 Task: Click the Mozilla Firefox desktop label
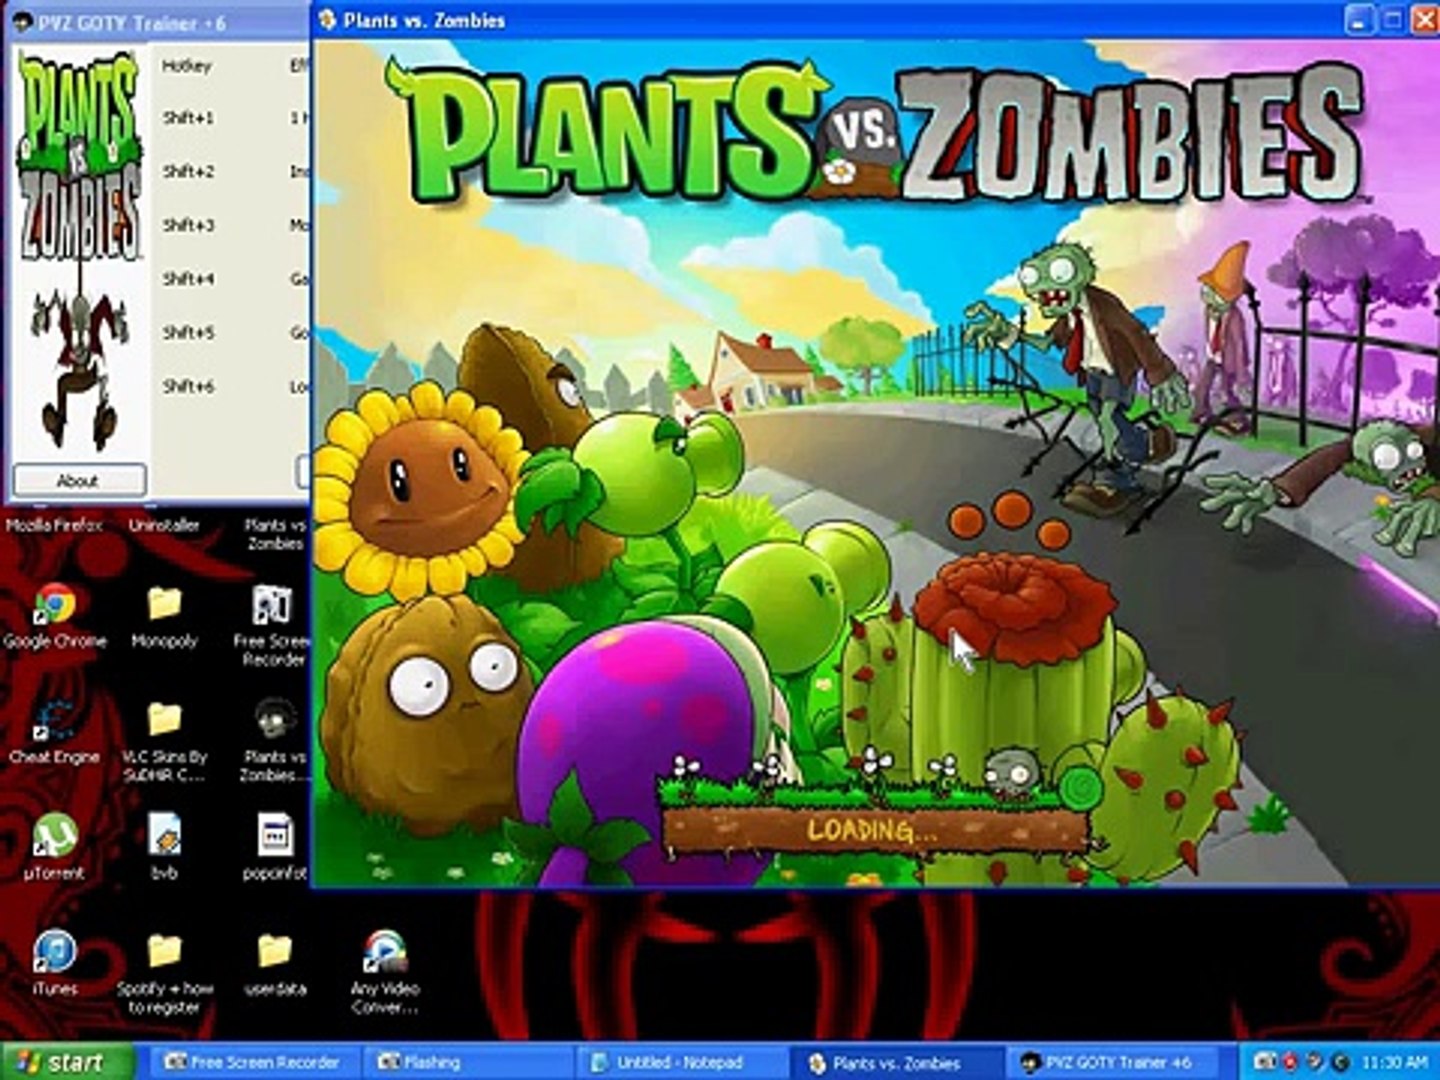(x=54, y=525)
